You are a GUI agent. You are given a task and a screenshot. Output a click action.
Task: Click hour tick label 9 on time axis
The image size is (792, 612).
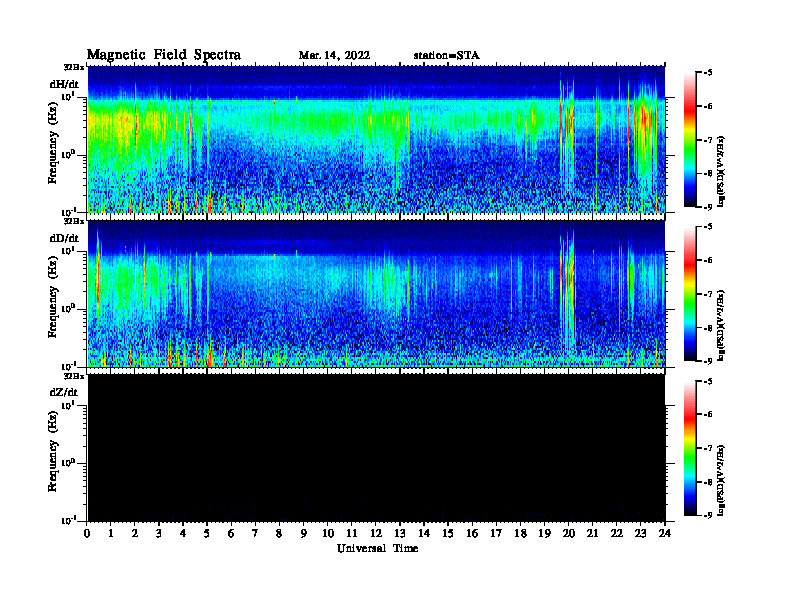304,533
